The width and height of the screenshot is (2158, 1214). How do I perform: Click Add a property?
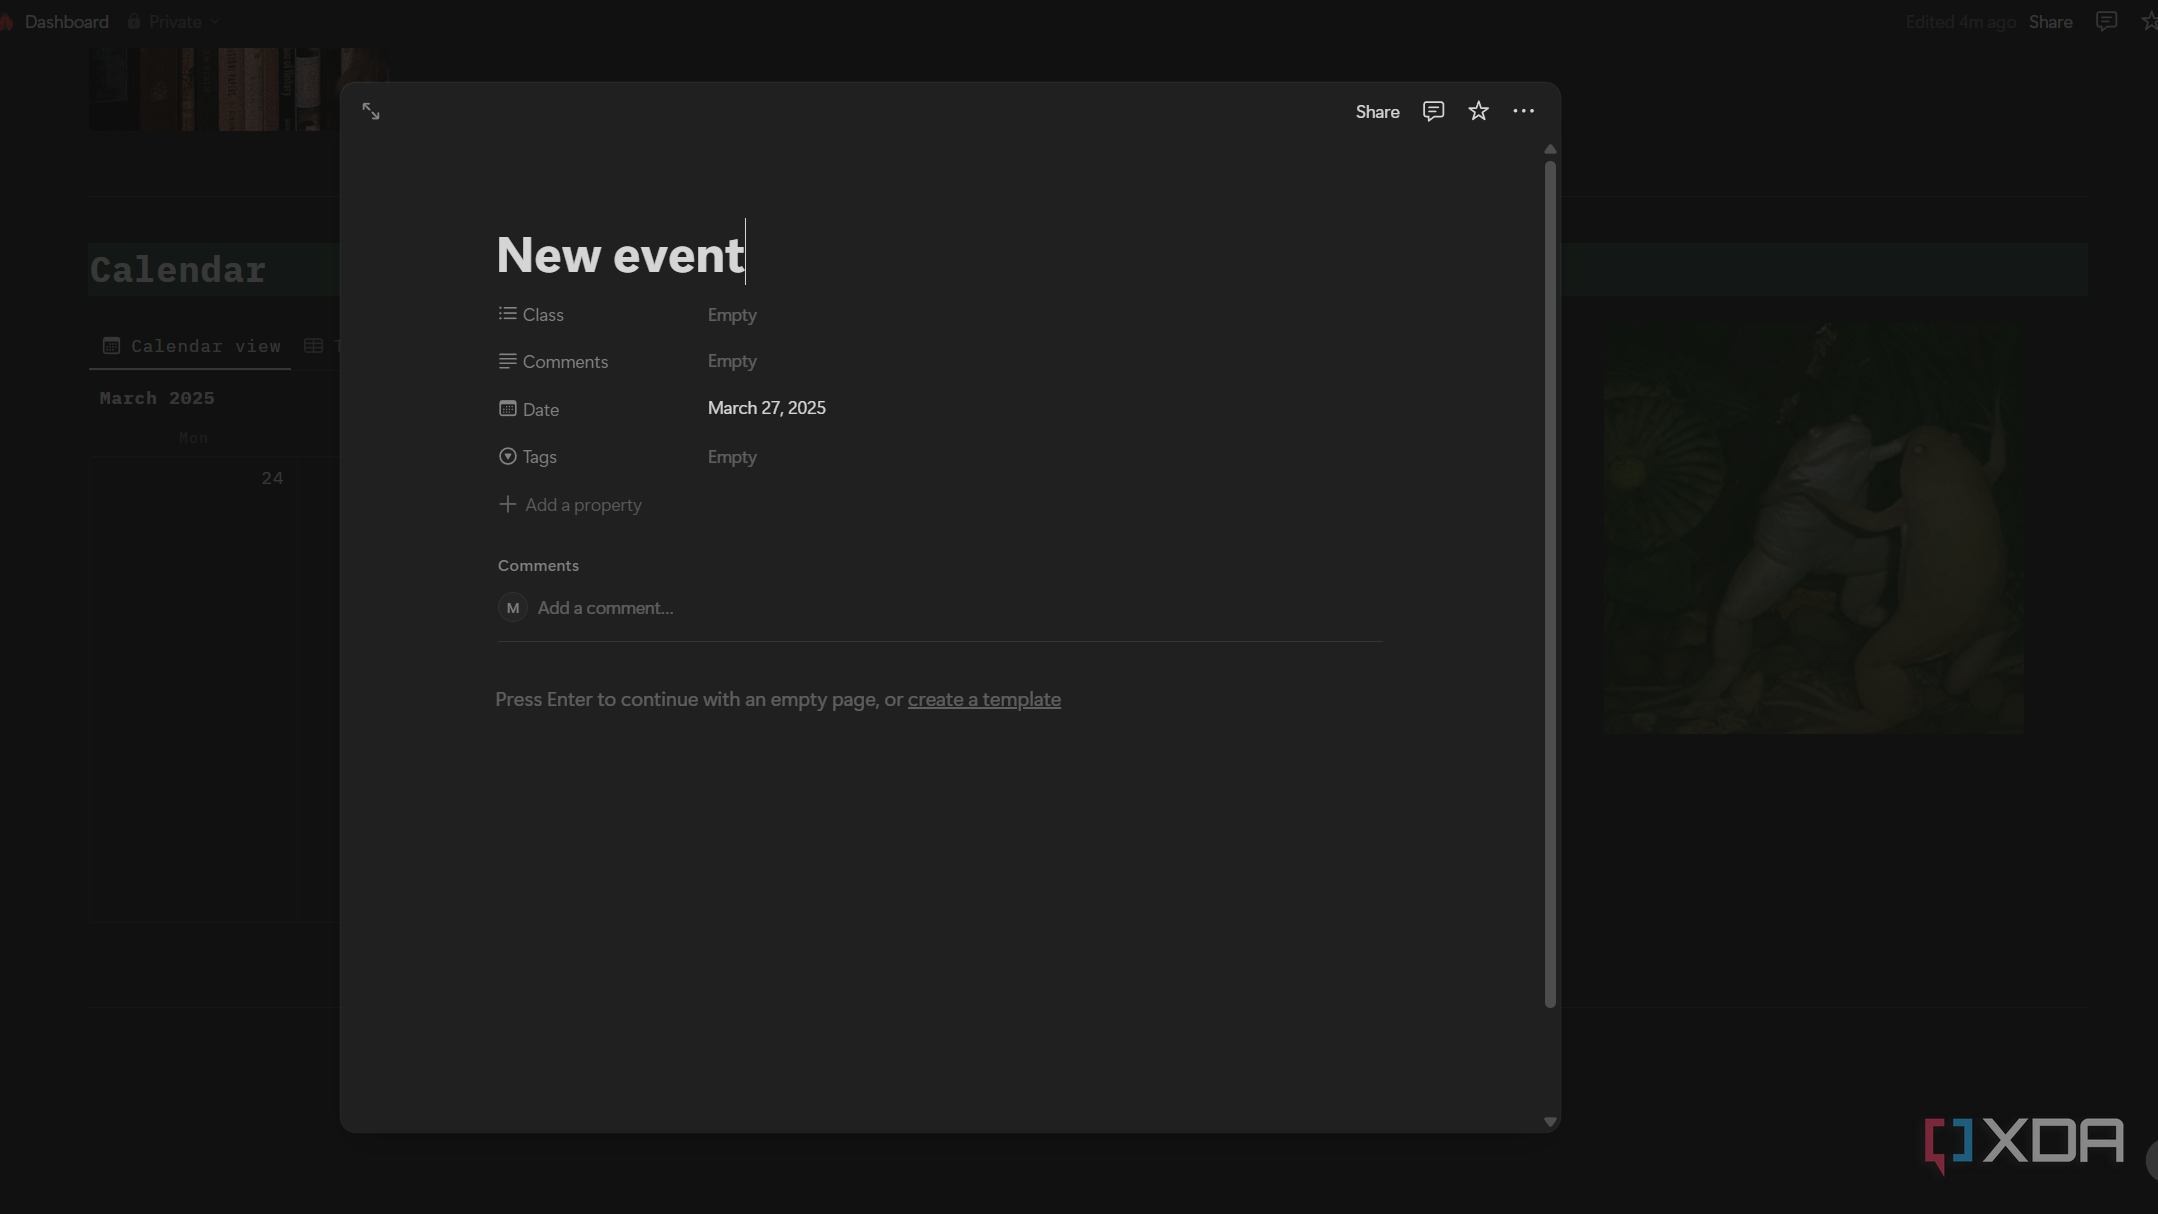[x=570, y=505]
